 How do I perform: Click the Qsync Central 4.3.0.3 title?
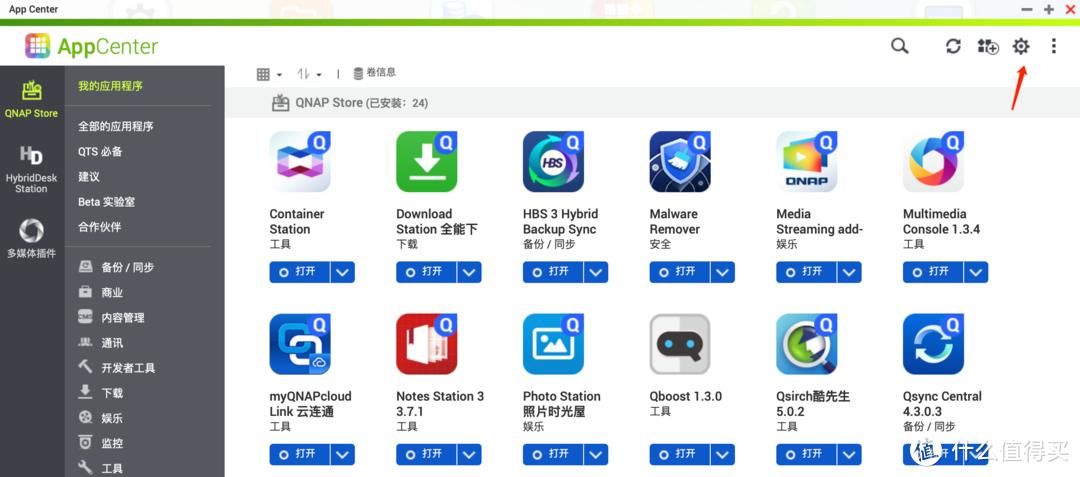[942, 404]
